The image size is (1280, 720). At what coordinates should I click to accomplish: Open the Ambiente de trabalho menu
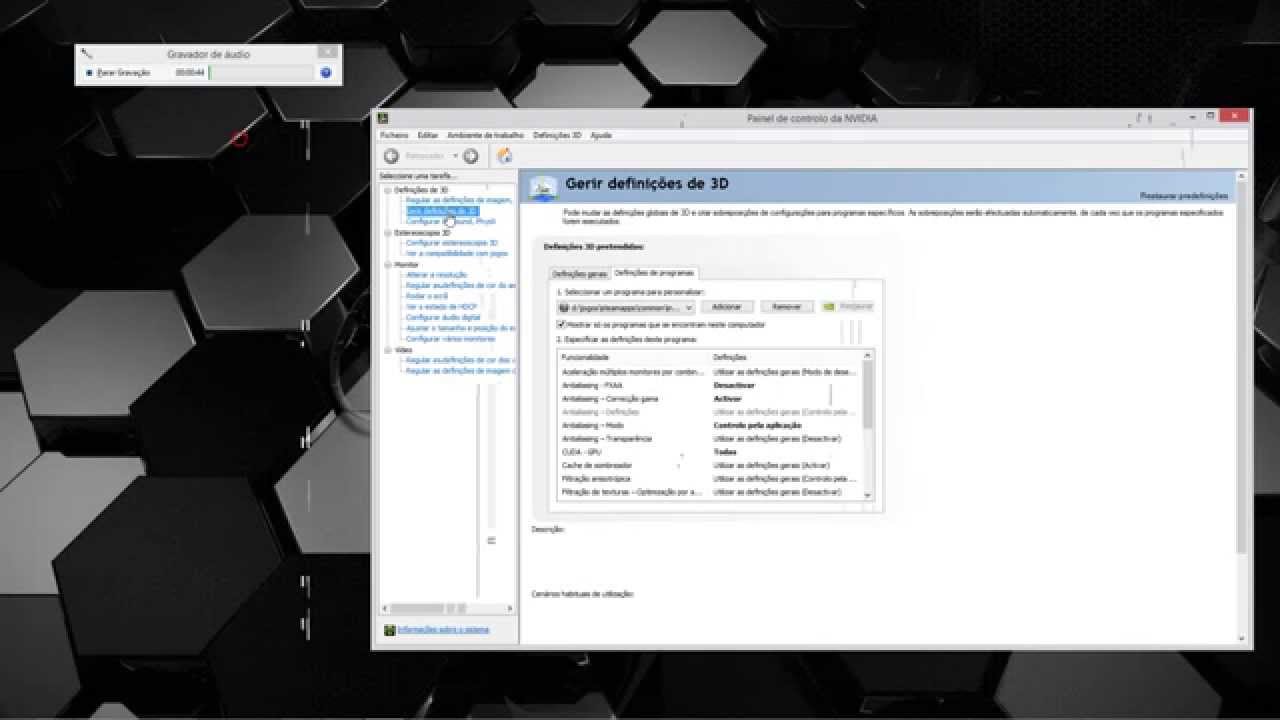click(x=486, y=135)
